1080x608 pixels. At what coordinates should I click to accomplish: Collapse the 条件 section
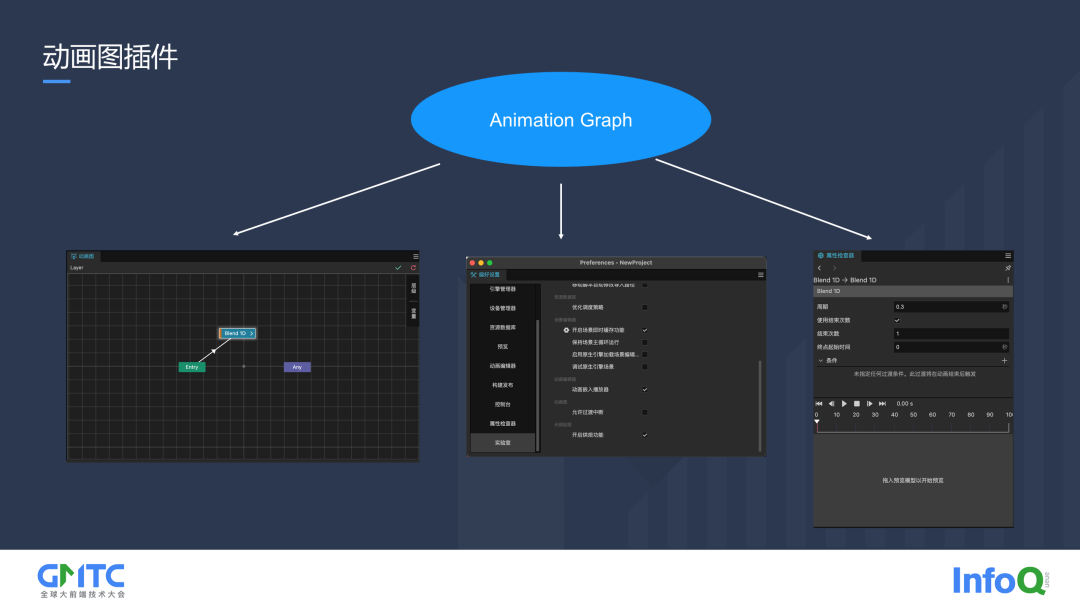(x=821, y=360)
